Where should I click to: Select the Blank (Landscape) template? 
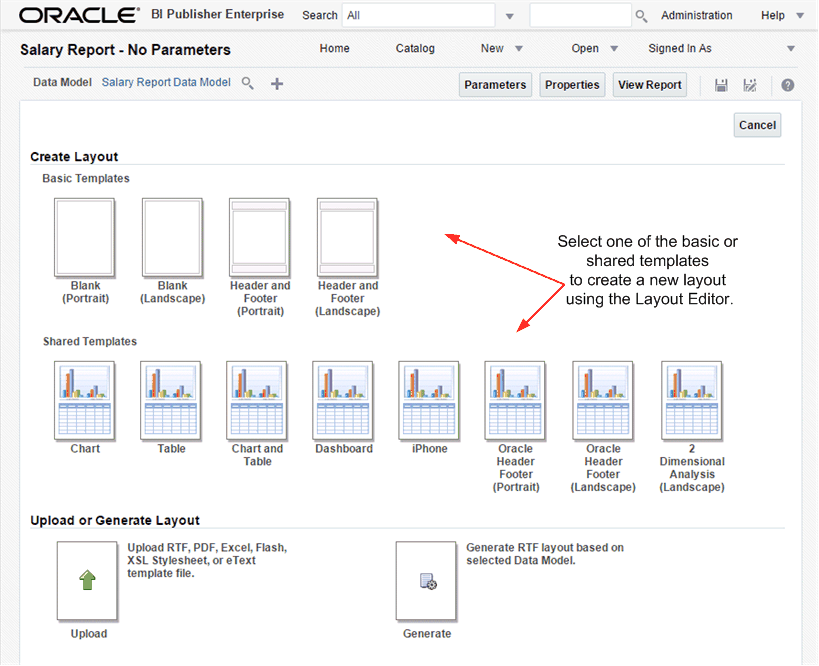172,238
